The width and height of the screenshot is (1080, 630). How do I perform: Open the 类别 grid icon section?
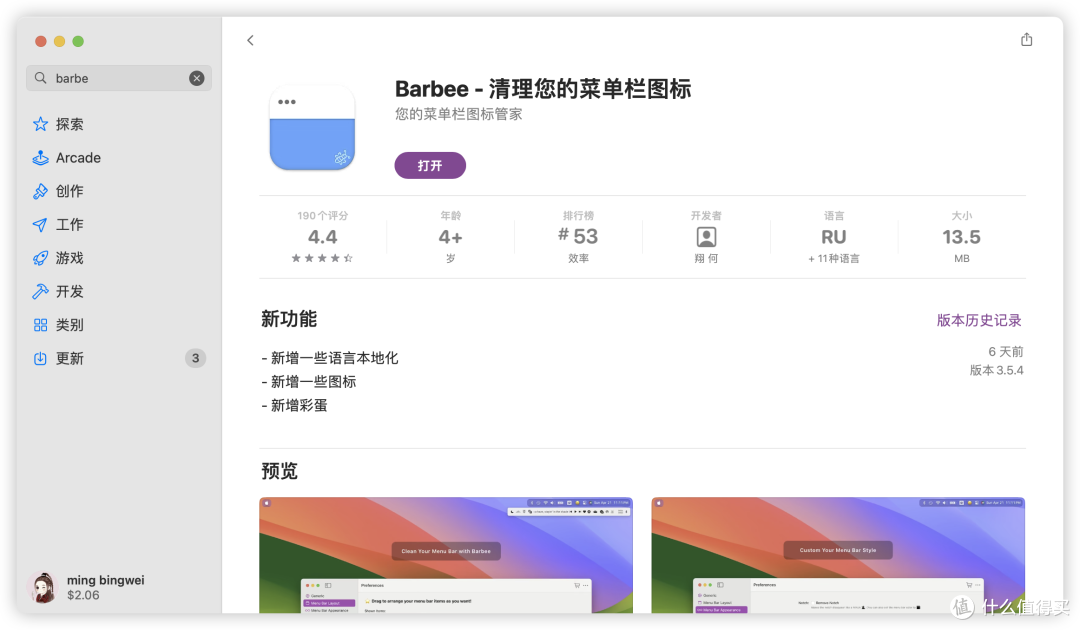coord(41,325)
